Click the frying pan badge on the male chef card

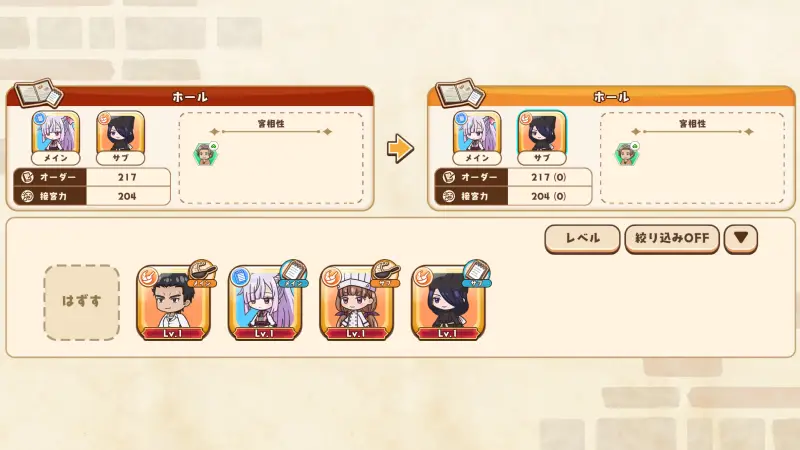click(203, 273)
